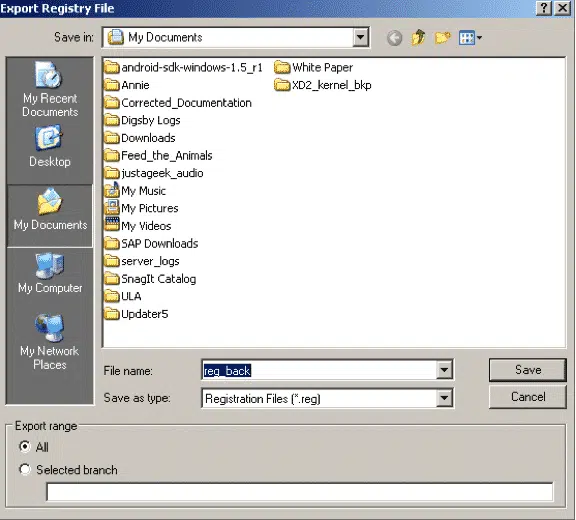This screenshot has height=520, width=576.
Task: Select the SAP Downloads folder icon
Action: (x=112, y=244)
